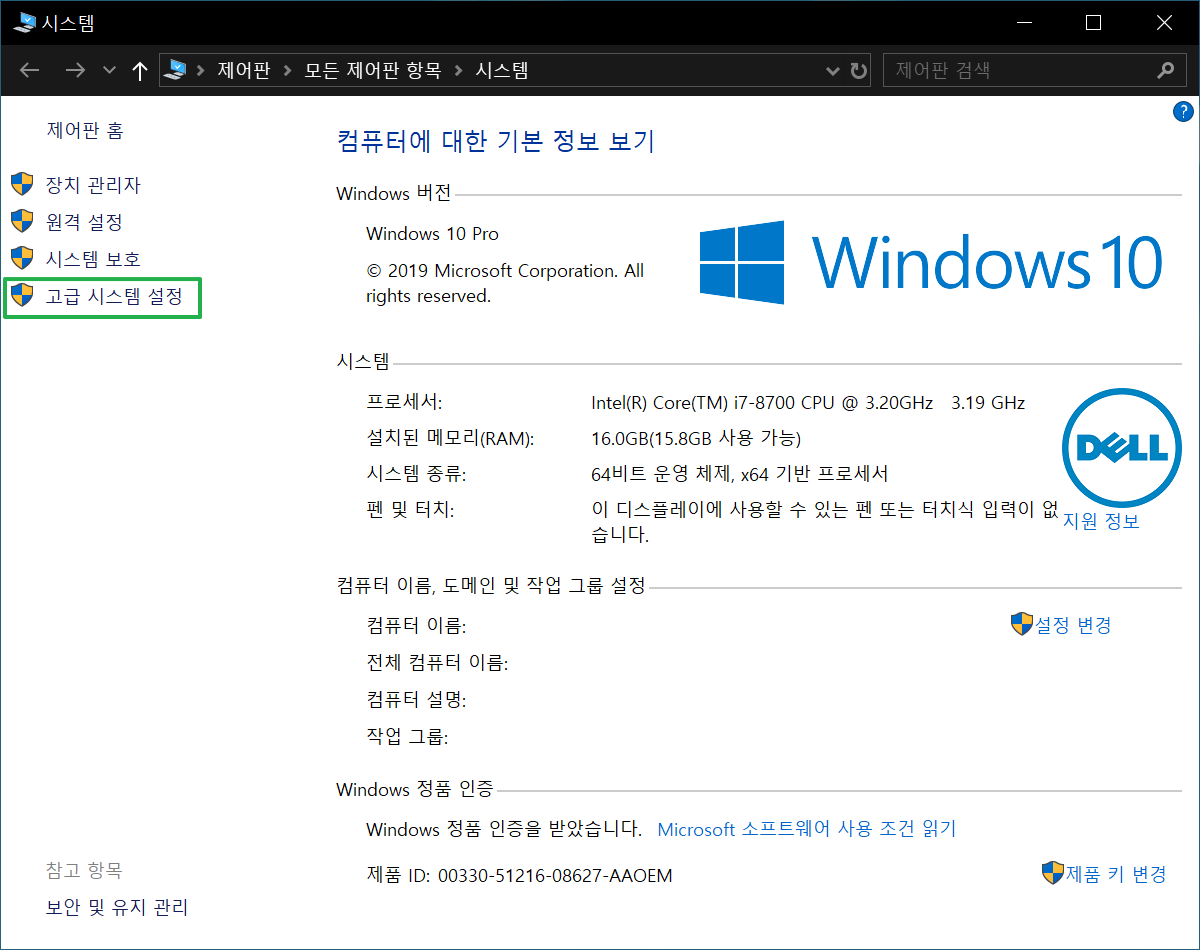Select product ID 00330-51216-08627-AAOEM
Viewport: 1200px width, 950px height.
pyautogui.click(x=554, y=876)
